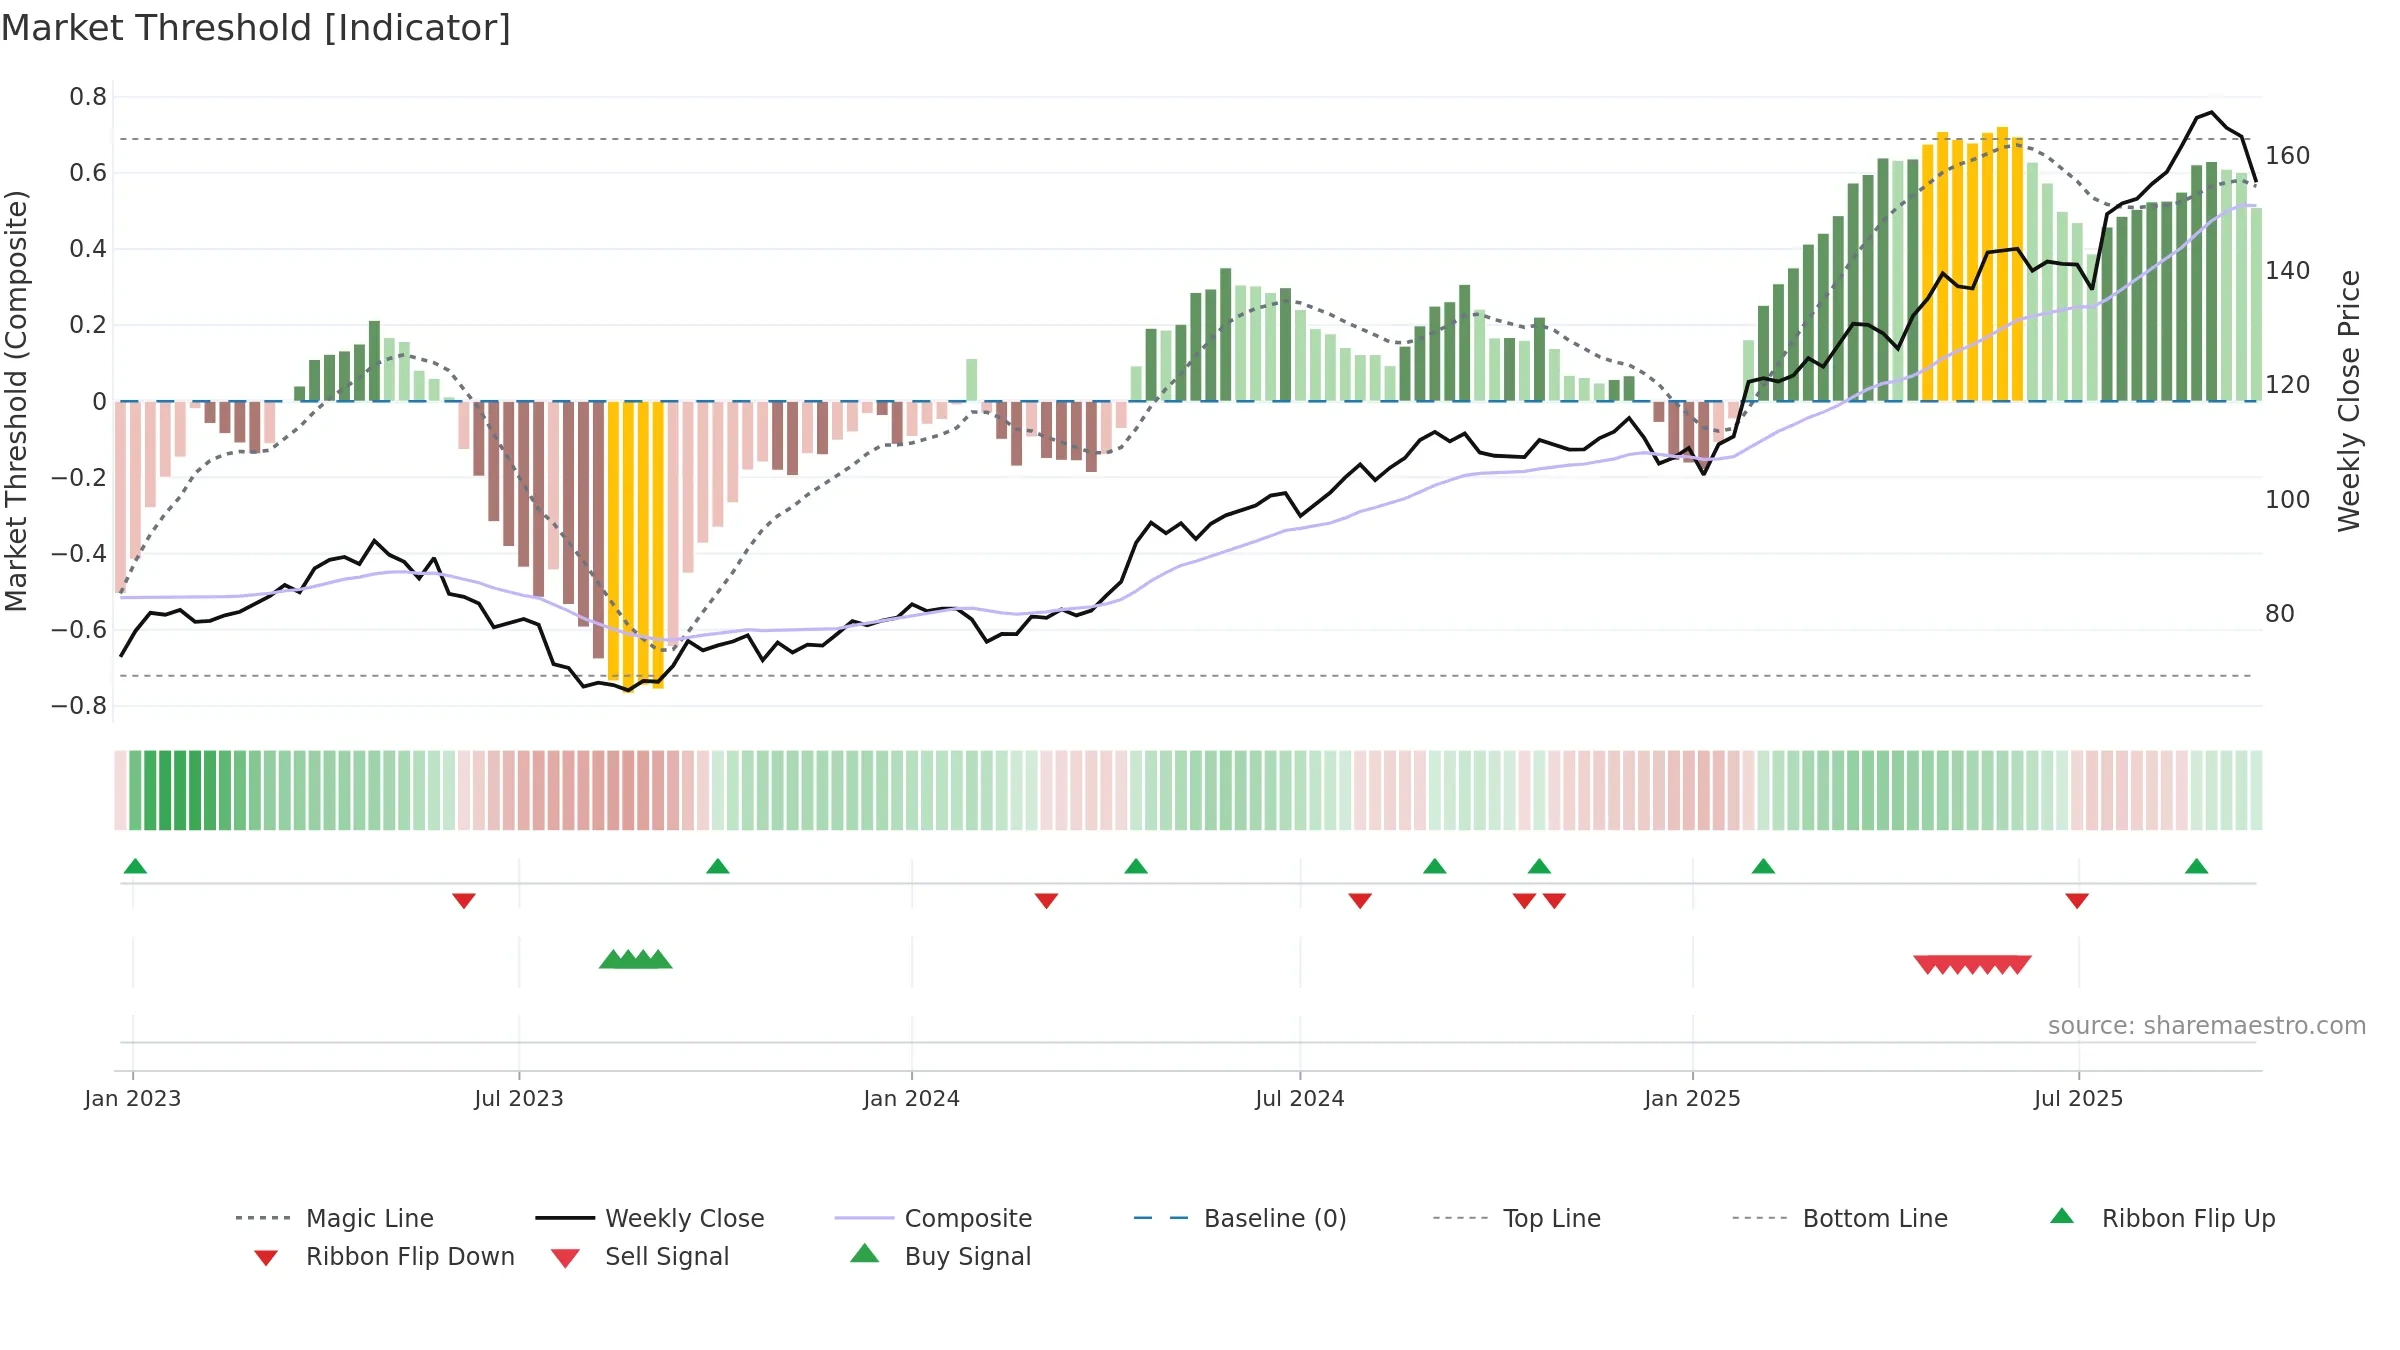Click the Sell Signal legend triangle icon

pyautogui.click(x=565, y=1258)
